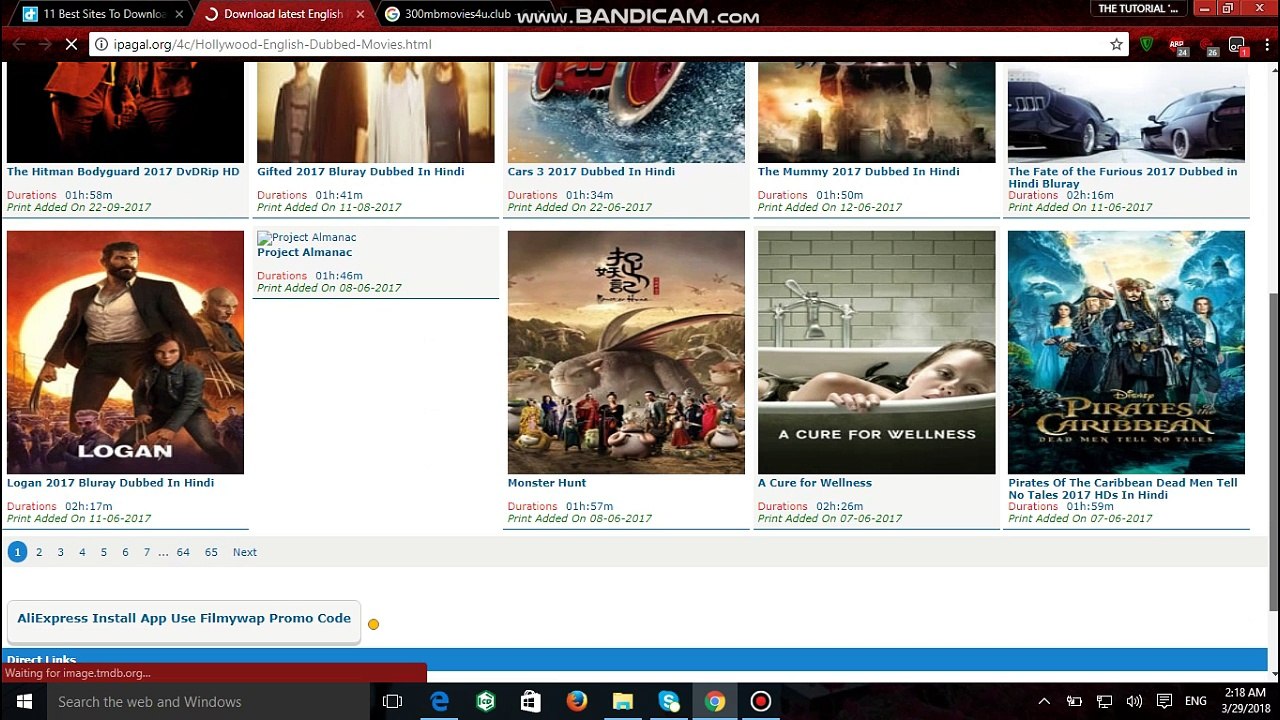This screenshot has width=1280, height=720.
Task: Open the 'A Cure for Wellness' title link
Action: [815, 482]
